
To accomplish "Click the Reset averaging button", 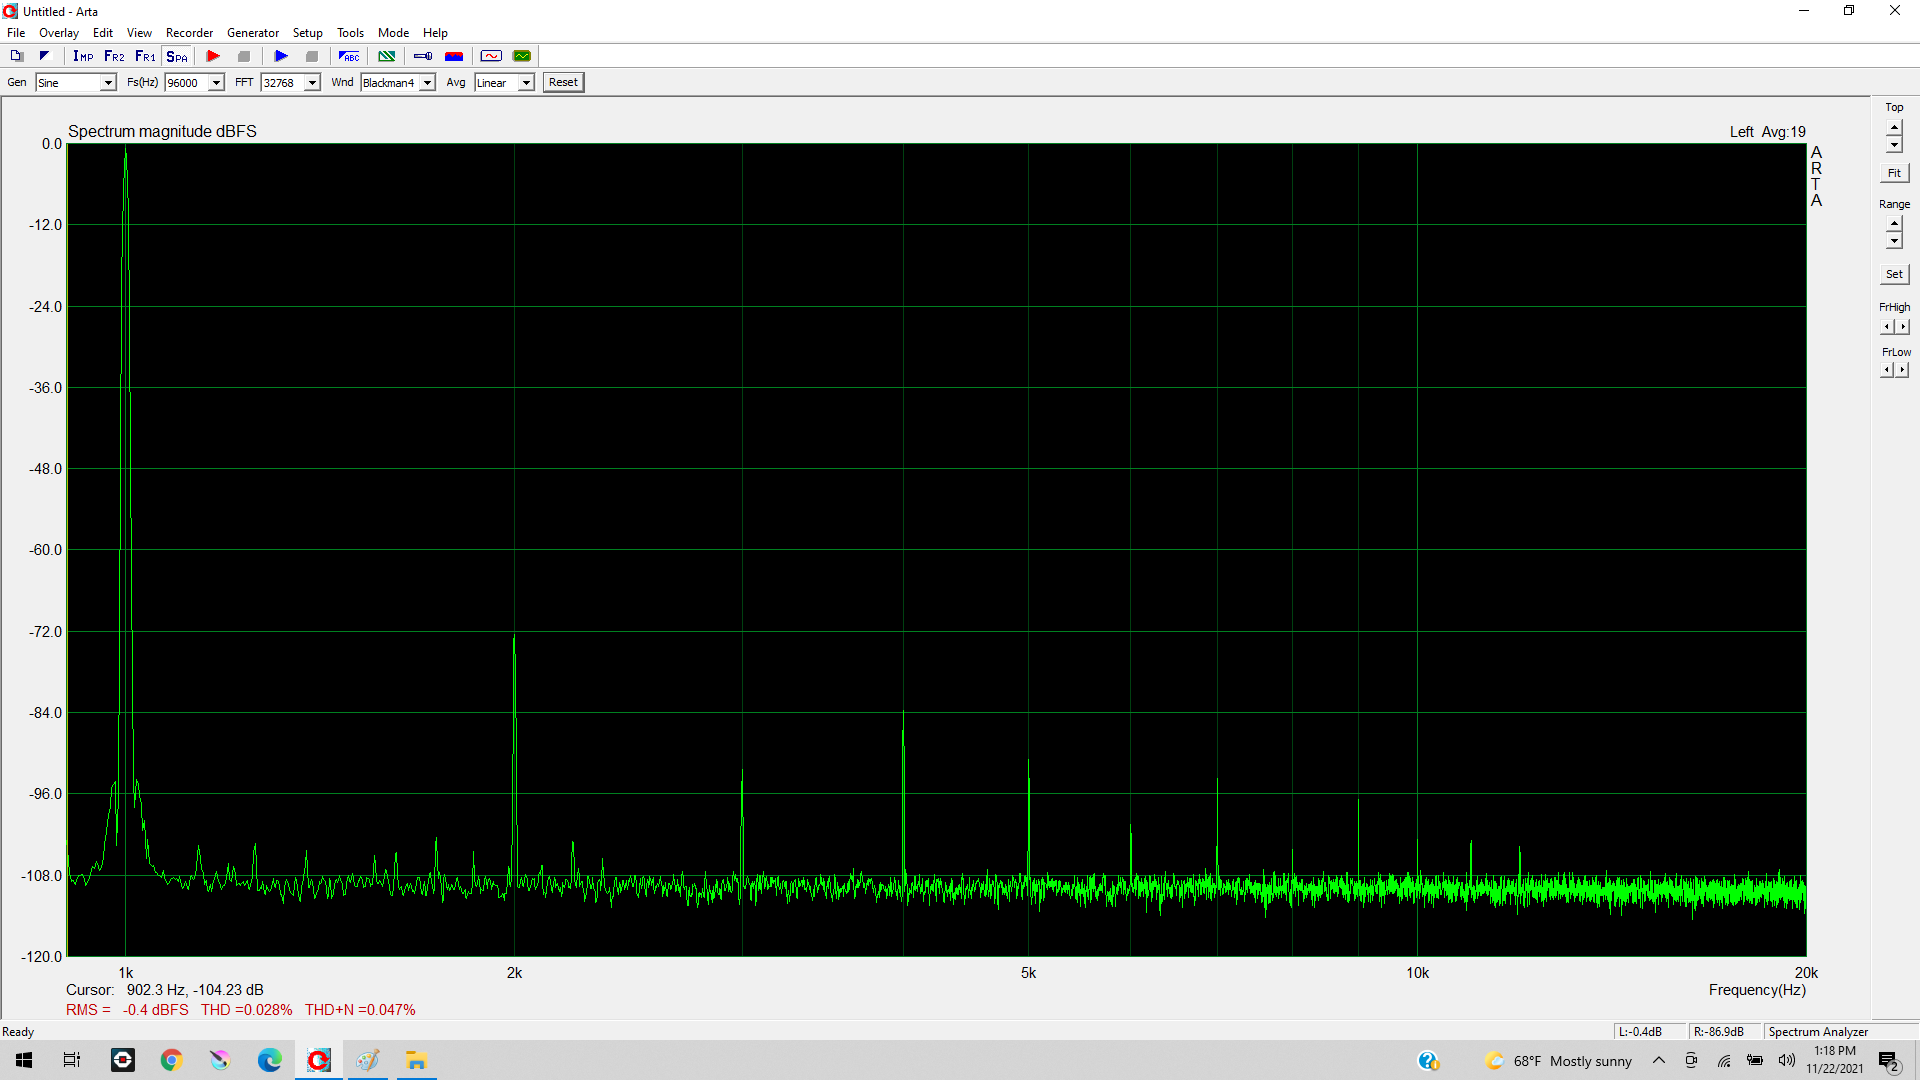I will pyautogui.click(x=563, y=83).
